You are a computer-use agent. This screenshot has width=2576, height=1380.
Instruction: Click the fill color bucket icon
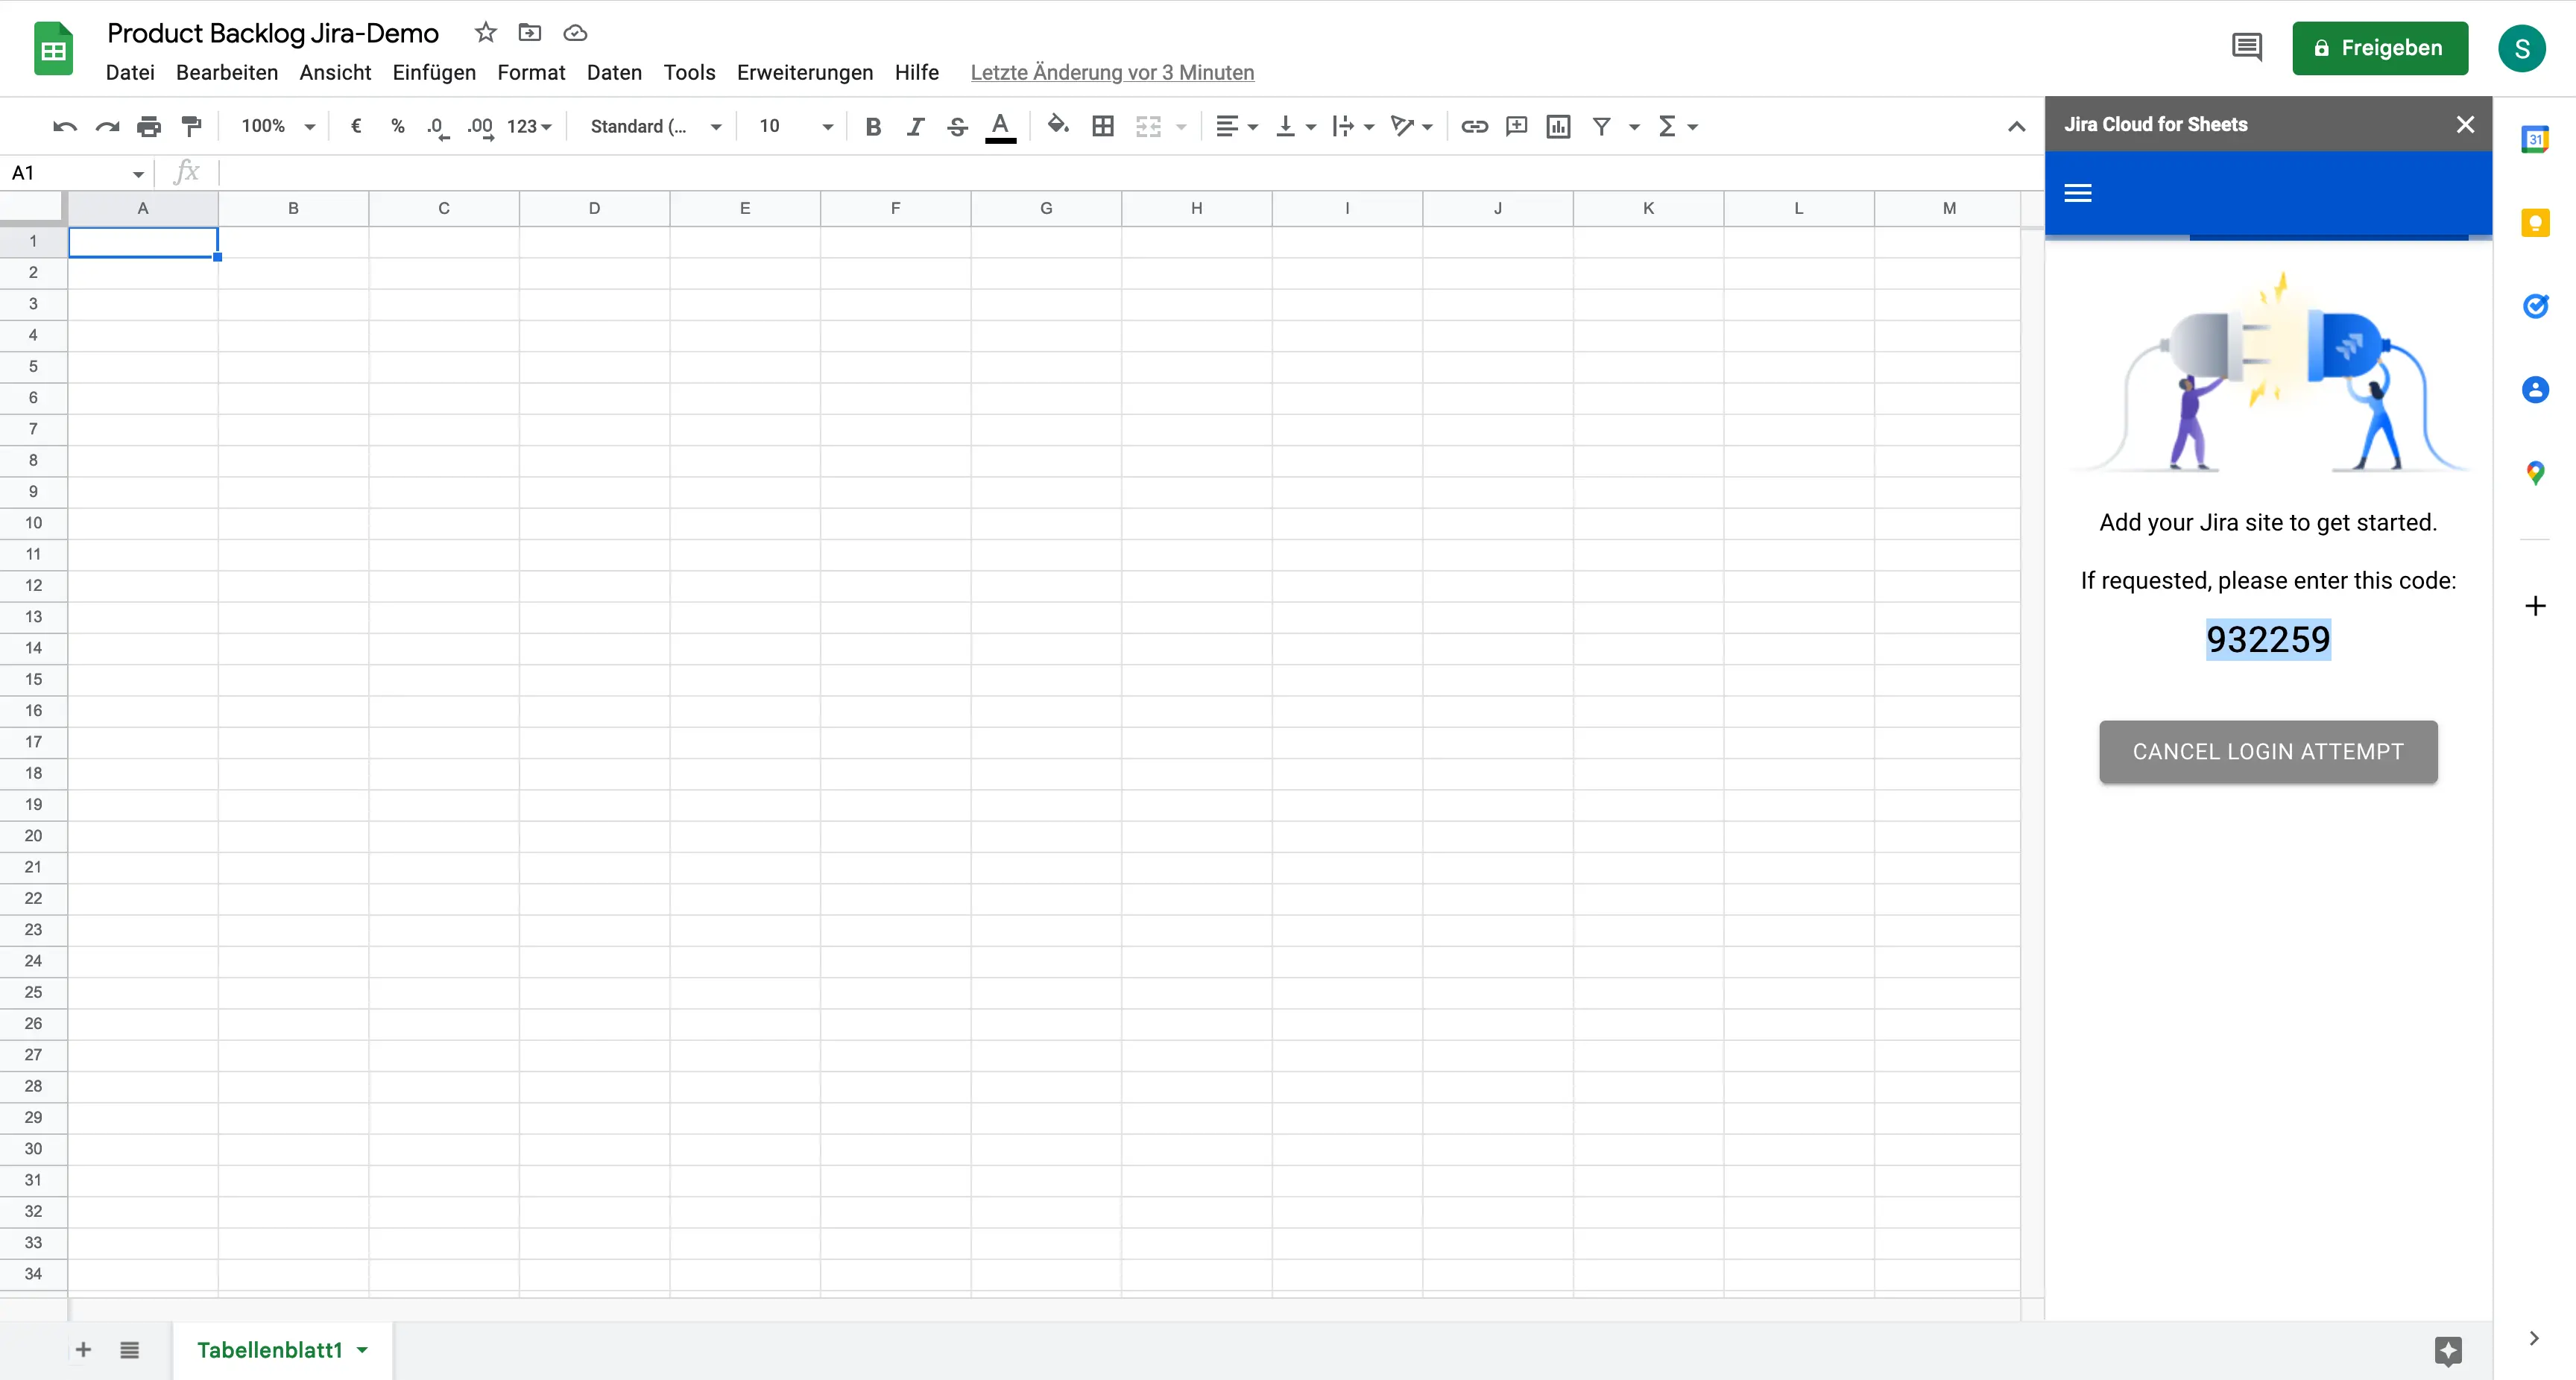(1056, 126)
